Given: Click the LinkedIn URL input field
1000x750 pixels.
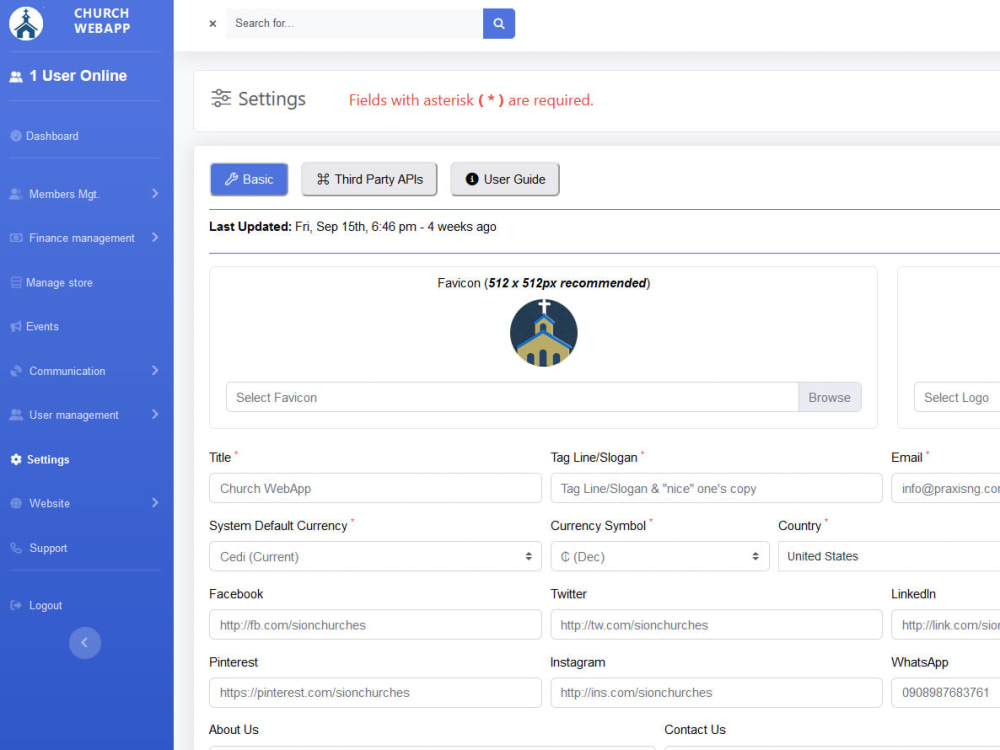Looking at the screenshot, I should 945,624.
